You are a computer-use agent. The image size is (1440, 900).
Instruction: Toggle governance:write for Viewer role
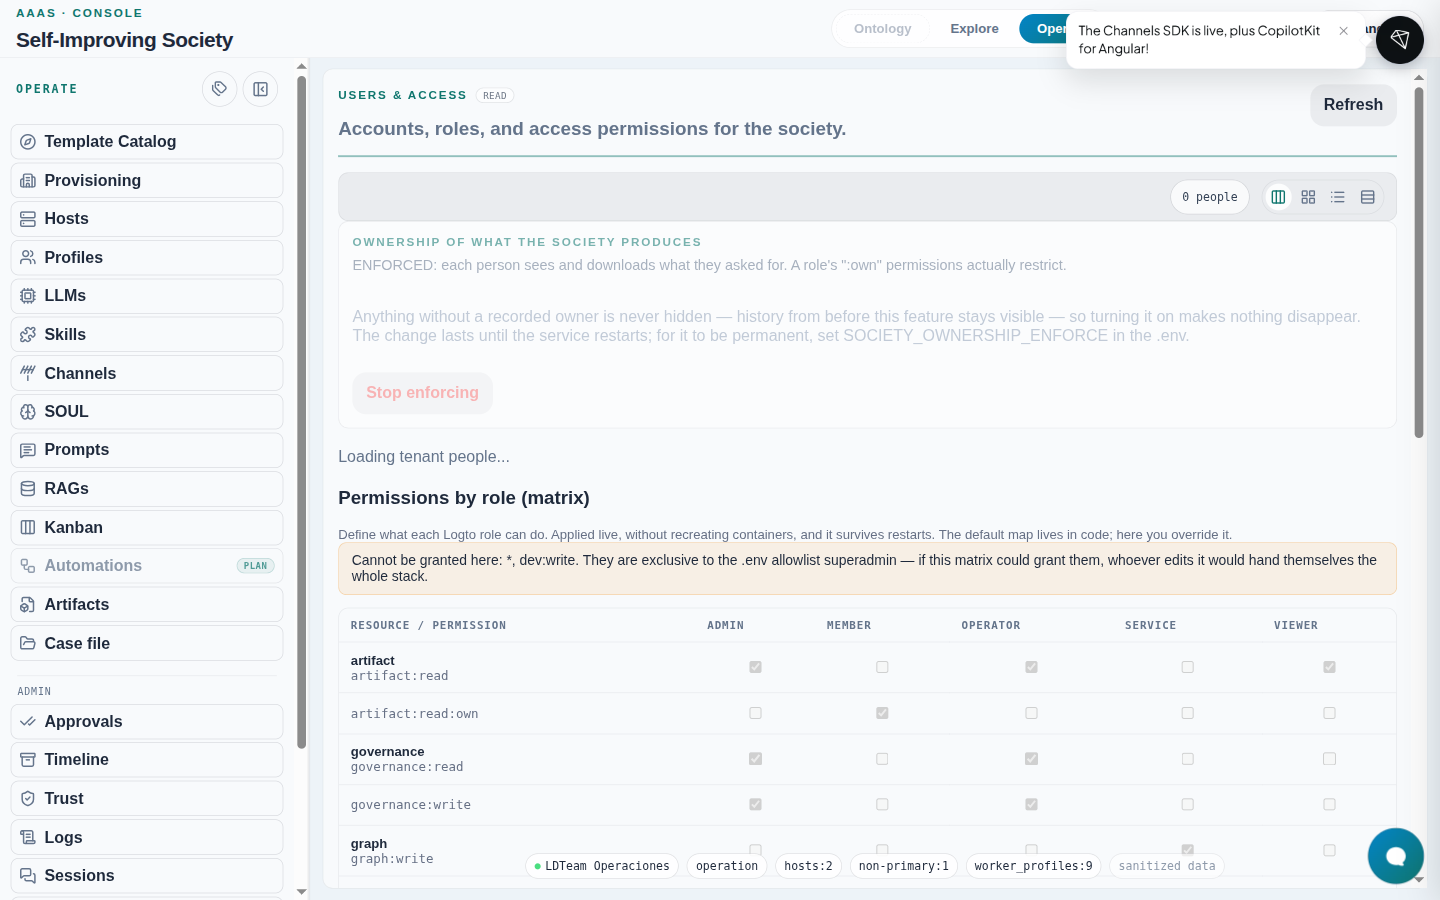coord(1329,804)
